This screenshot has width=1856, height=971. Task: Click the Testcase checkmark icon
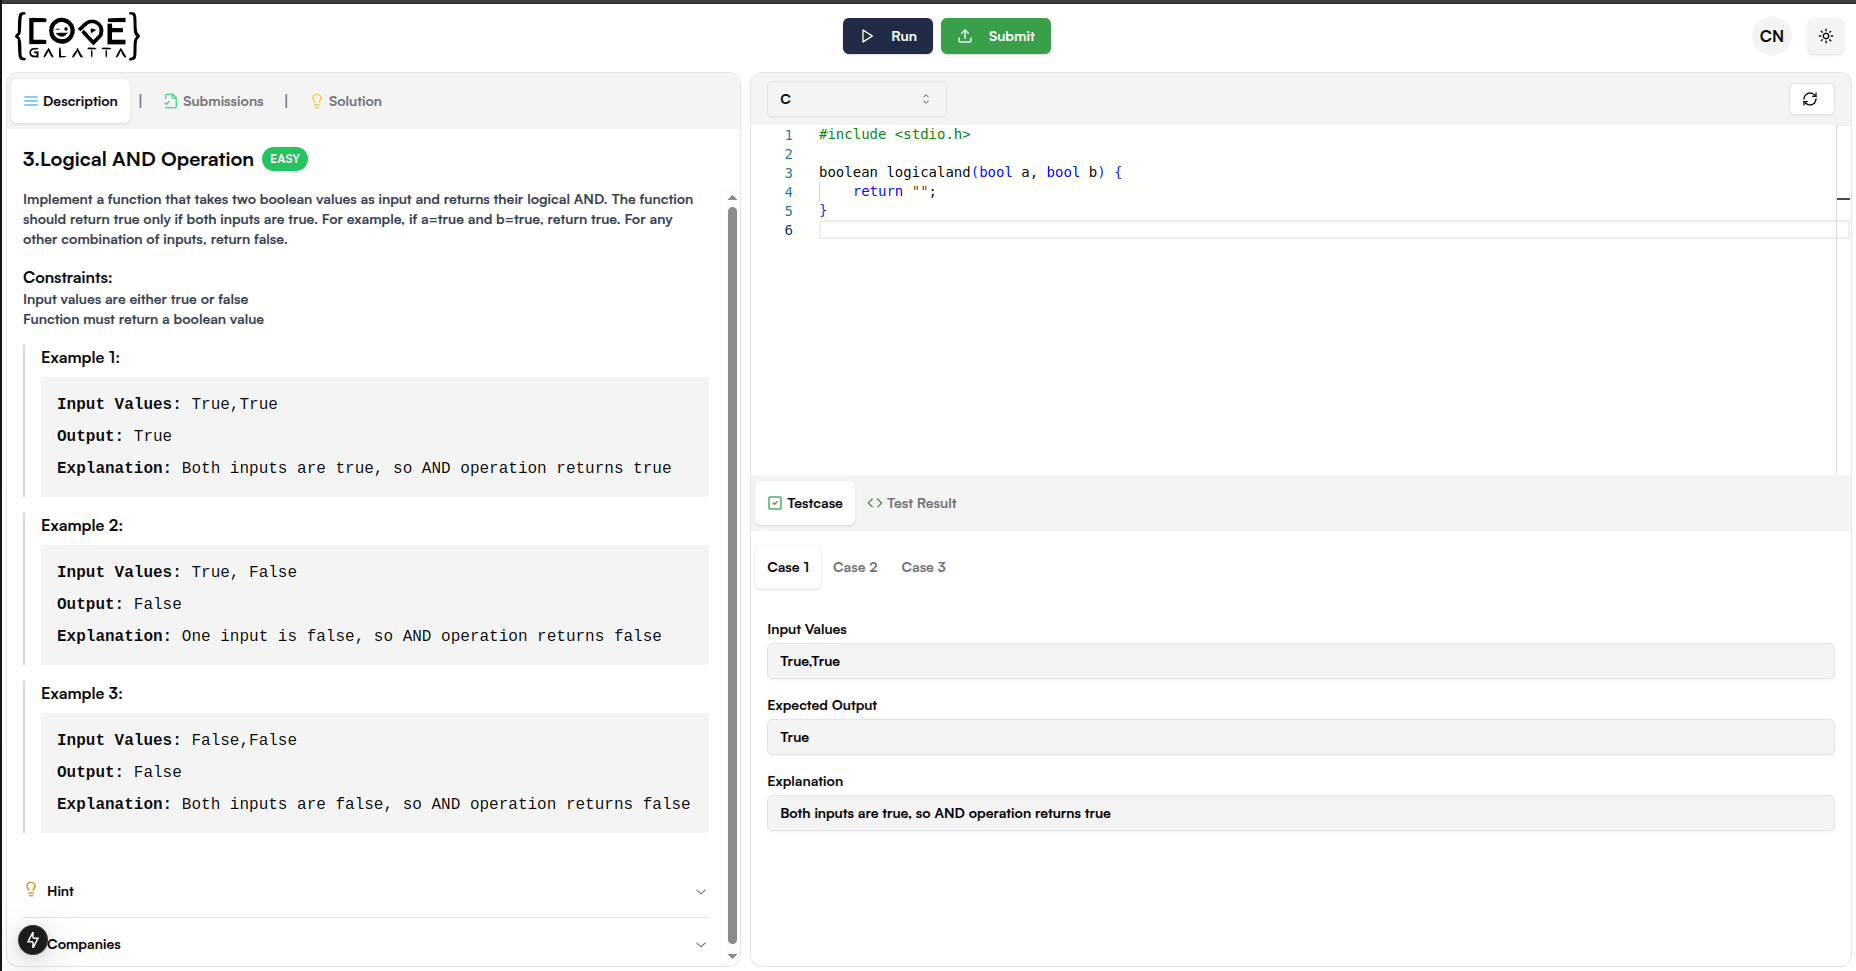[775, 503]
